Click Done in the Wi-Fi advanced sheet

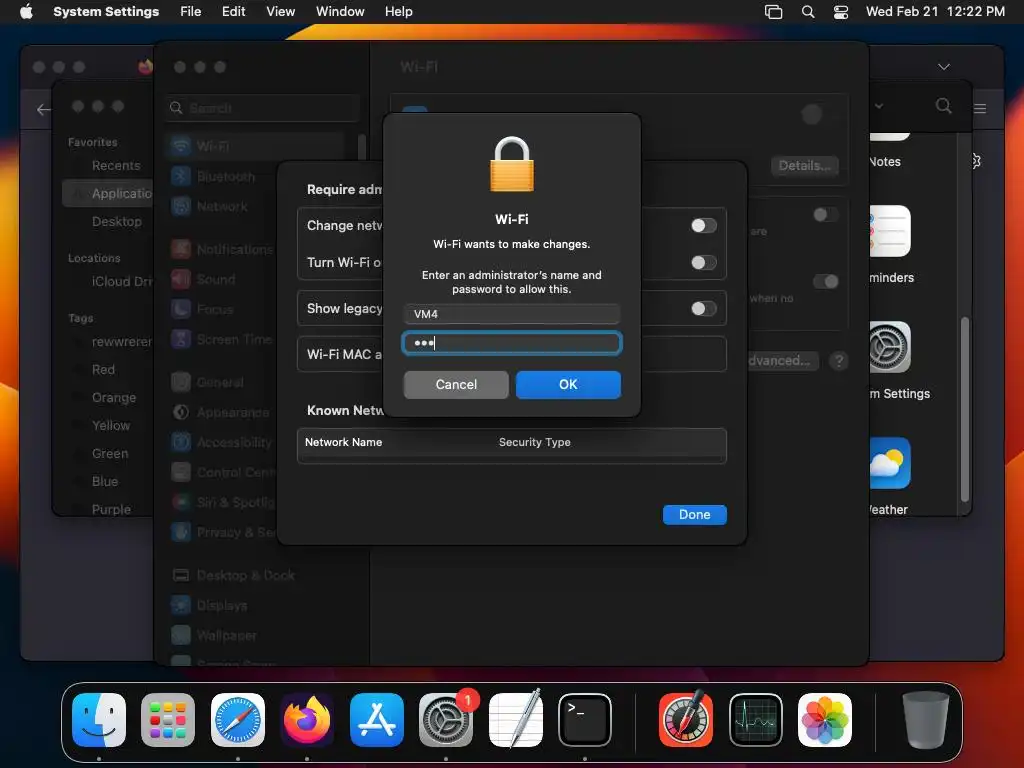[694, 515]
